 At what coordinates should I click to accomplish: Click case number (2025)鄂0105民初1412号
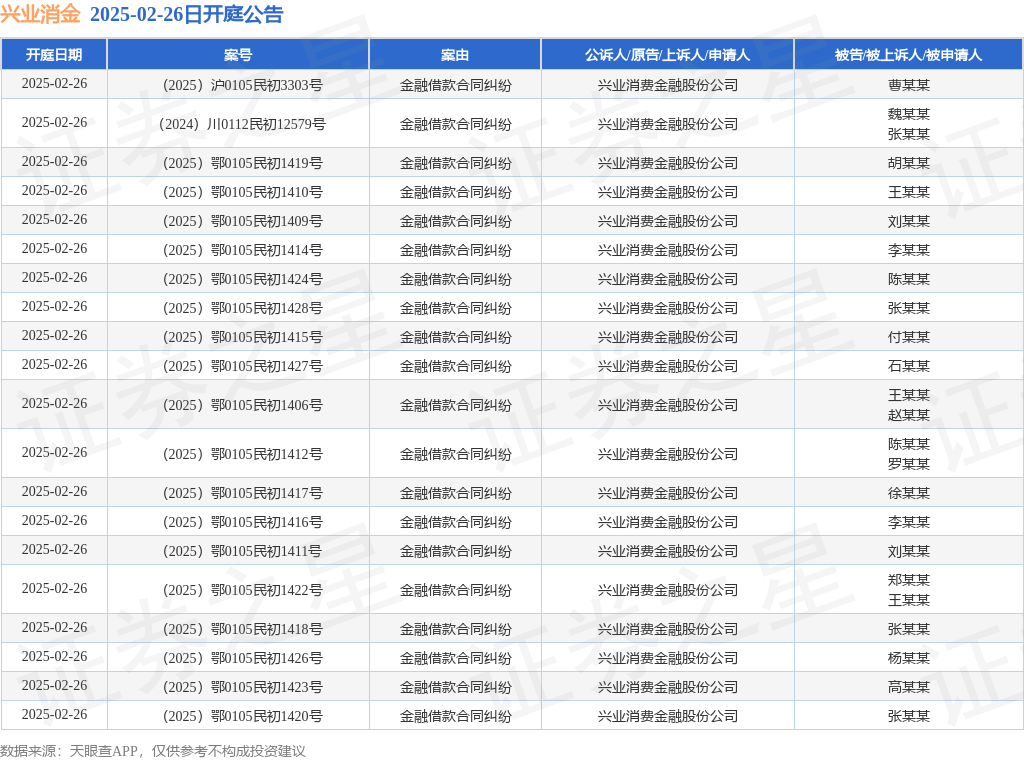[242, 454]
